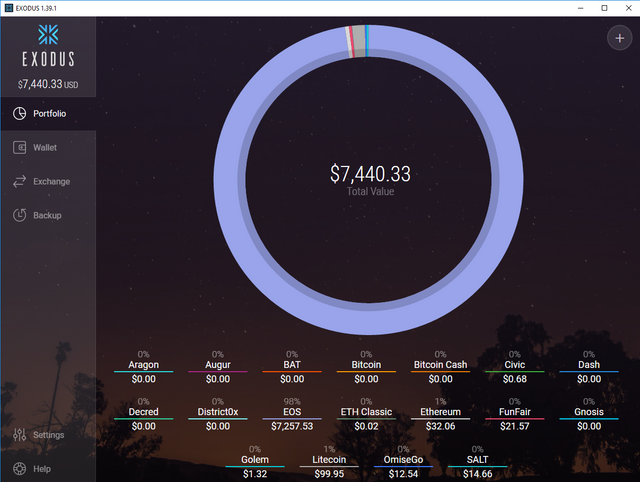Select the FunFair asset
The width and height of the screenshot is (640, 482).
tap(515, 412)
